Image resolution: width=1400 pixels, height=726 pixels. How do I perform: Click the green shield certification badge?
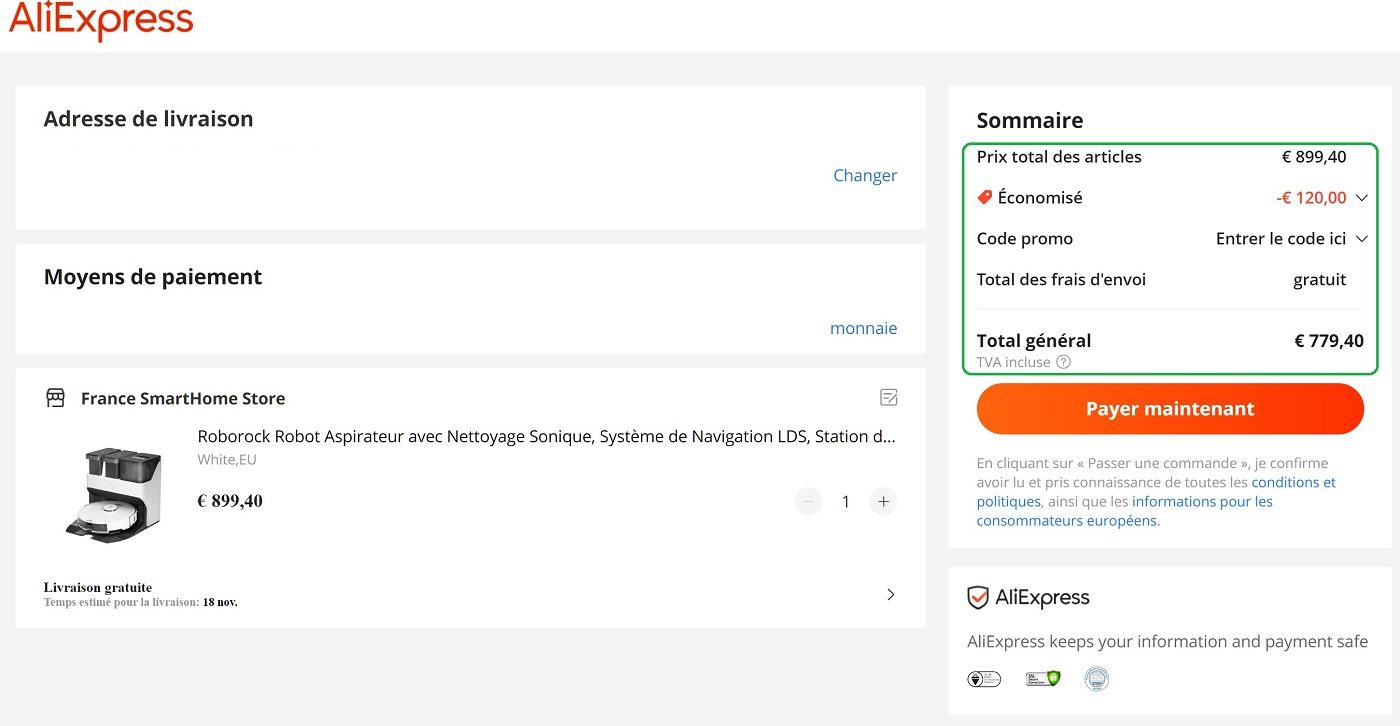(1042, 679)
